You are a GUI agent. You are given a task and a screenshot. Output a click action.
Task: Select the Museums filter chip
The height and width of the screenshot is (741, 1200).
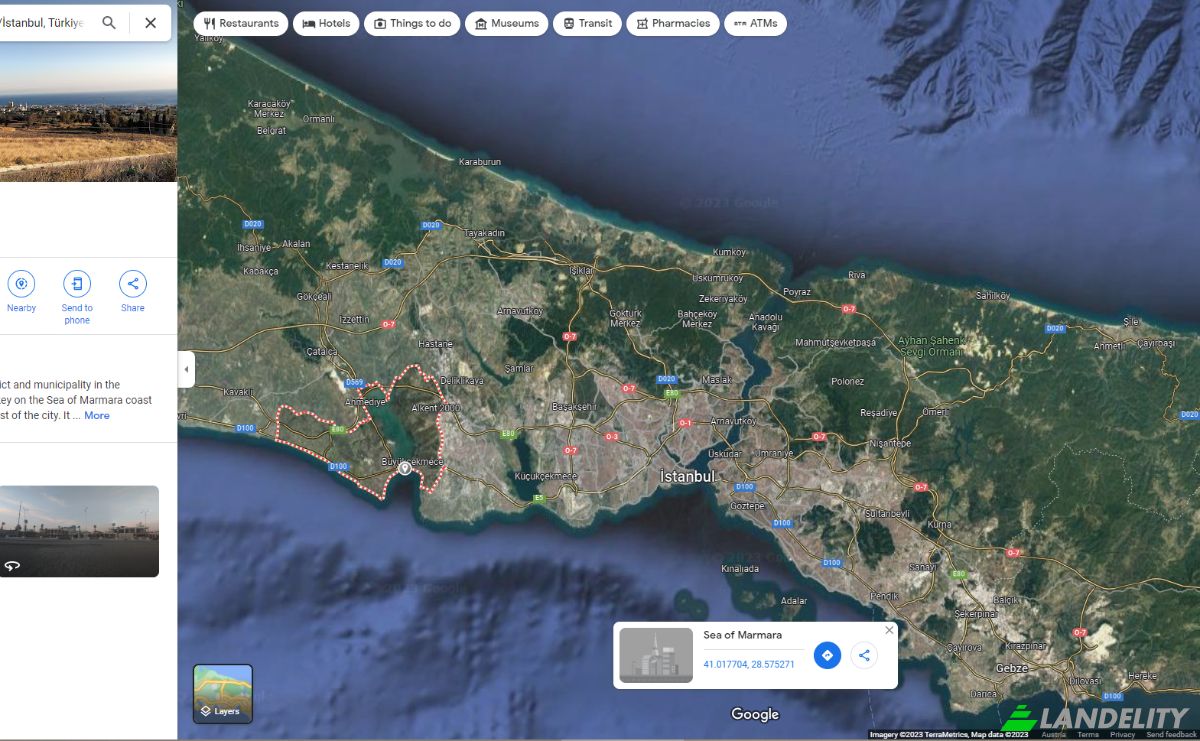coord(507,23)
